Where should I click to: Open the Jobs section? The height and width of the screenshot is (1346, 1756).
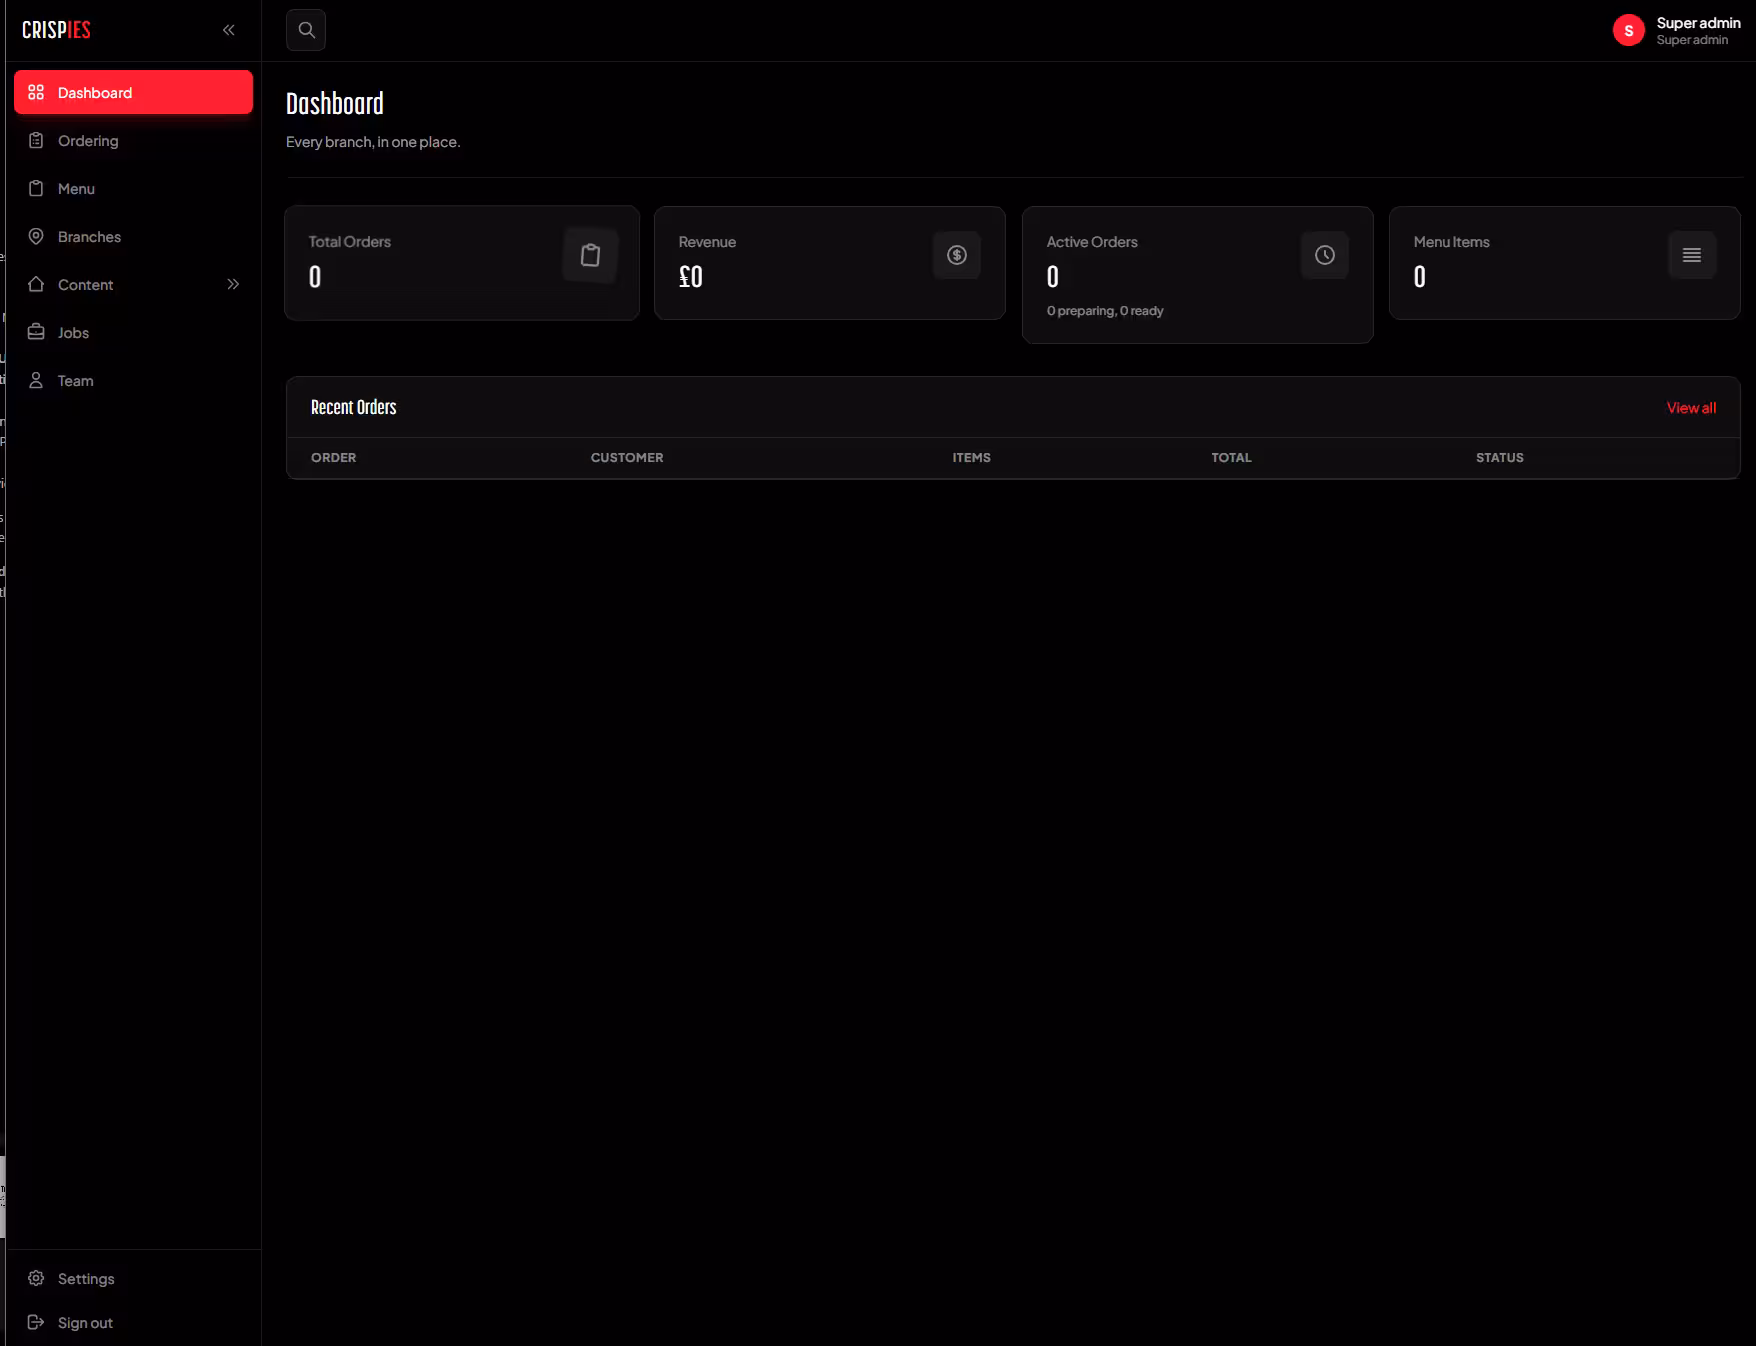[133, 332]
